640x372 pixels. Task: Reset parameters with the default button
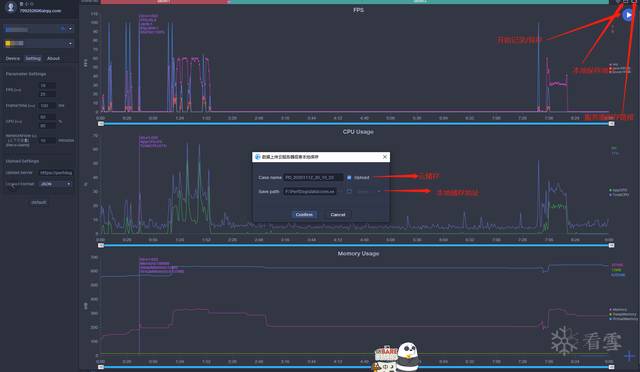(39, 202)
